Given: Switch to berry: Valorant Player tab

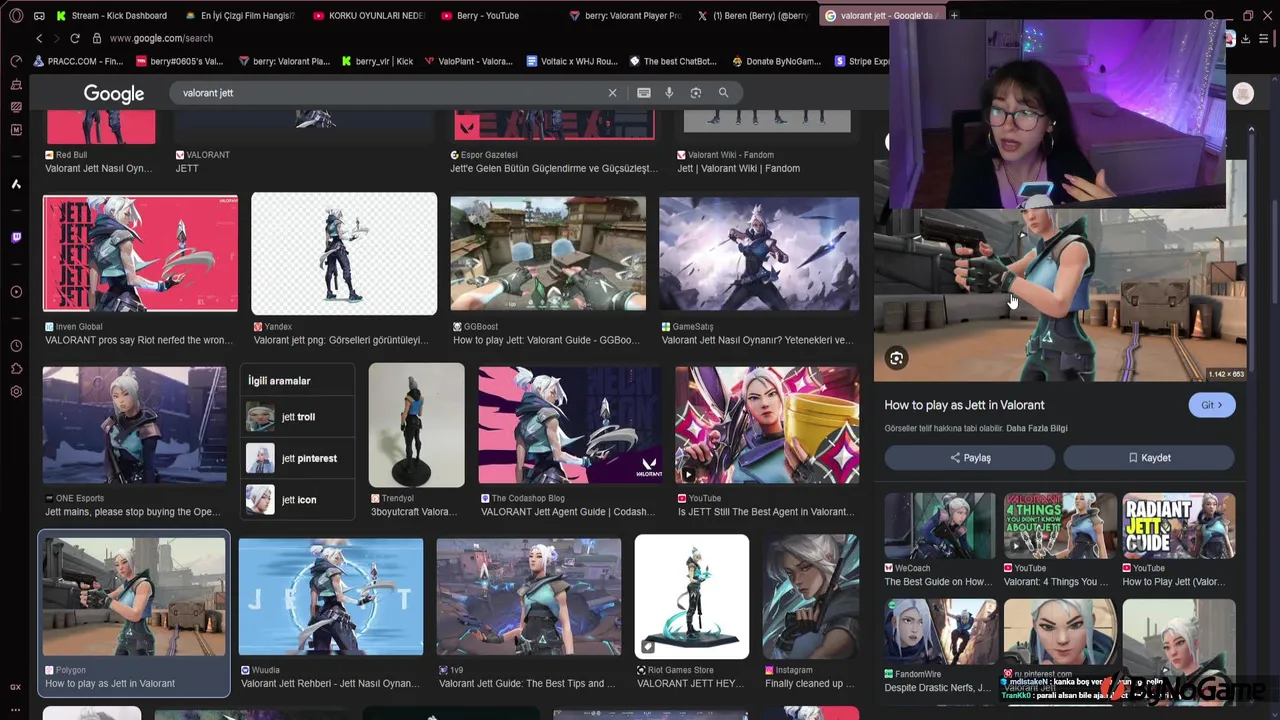Looking at the screenshot, I should point(625,16).
